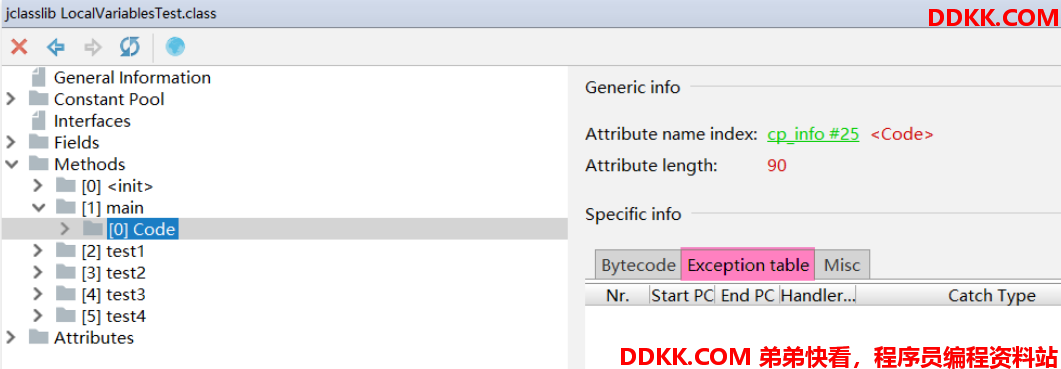Expand the [4] test3 method
Screen dimensions: 1061x369
pyautogui.click(x=39, y=295)
